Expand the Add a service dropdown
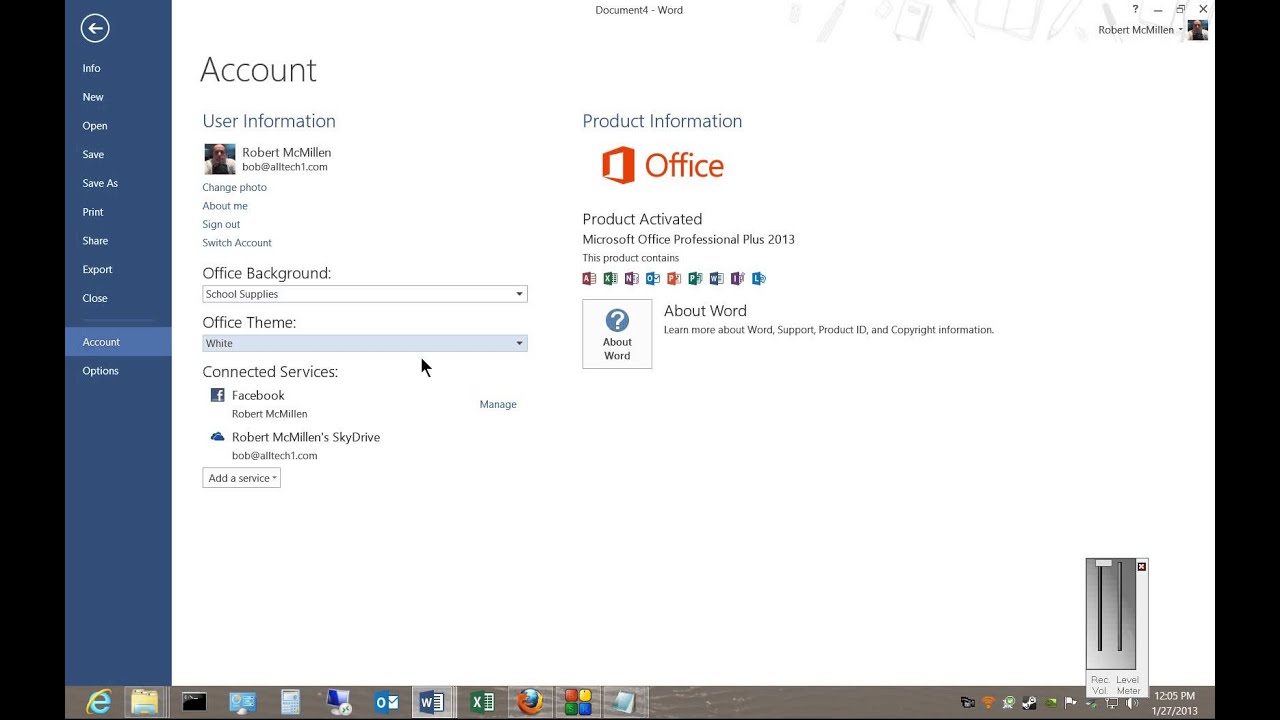Viewport: 1280px width, 720px height. click(241, 478)
